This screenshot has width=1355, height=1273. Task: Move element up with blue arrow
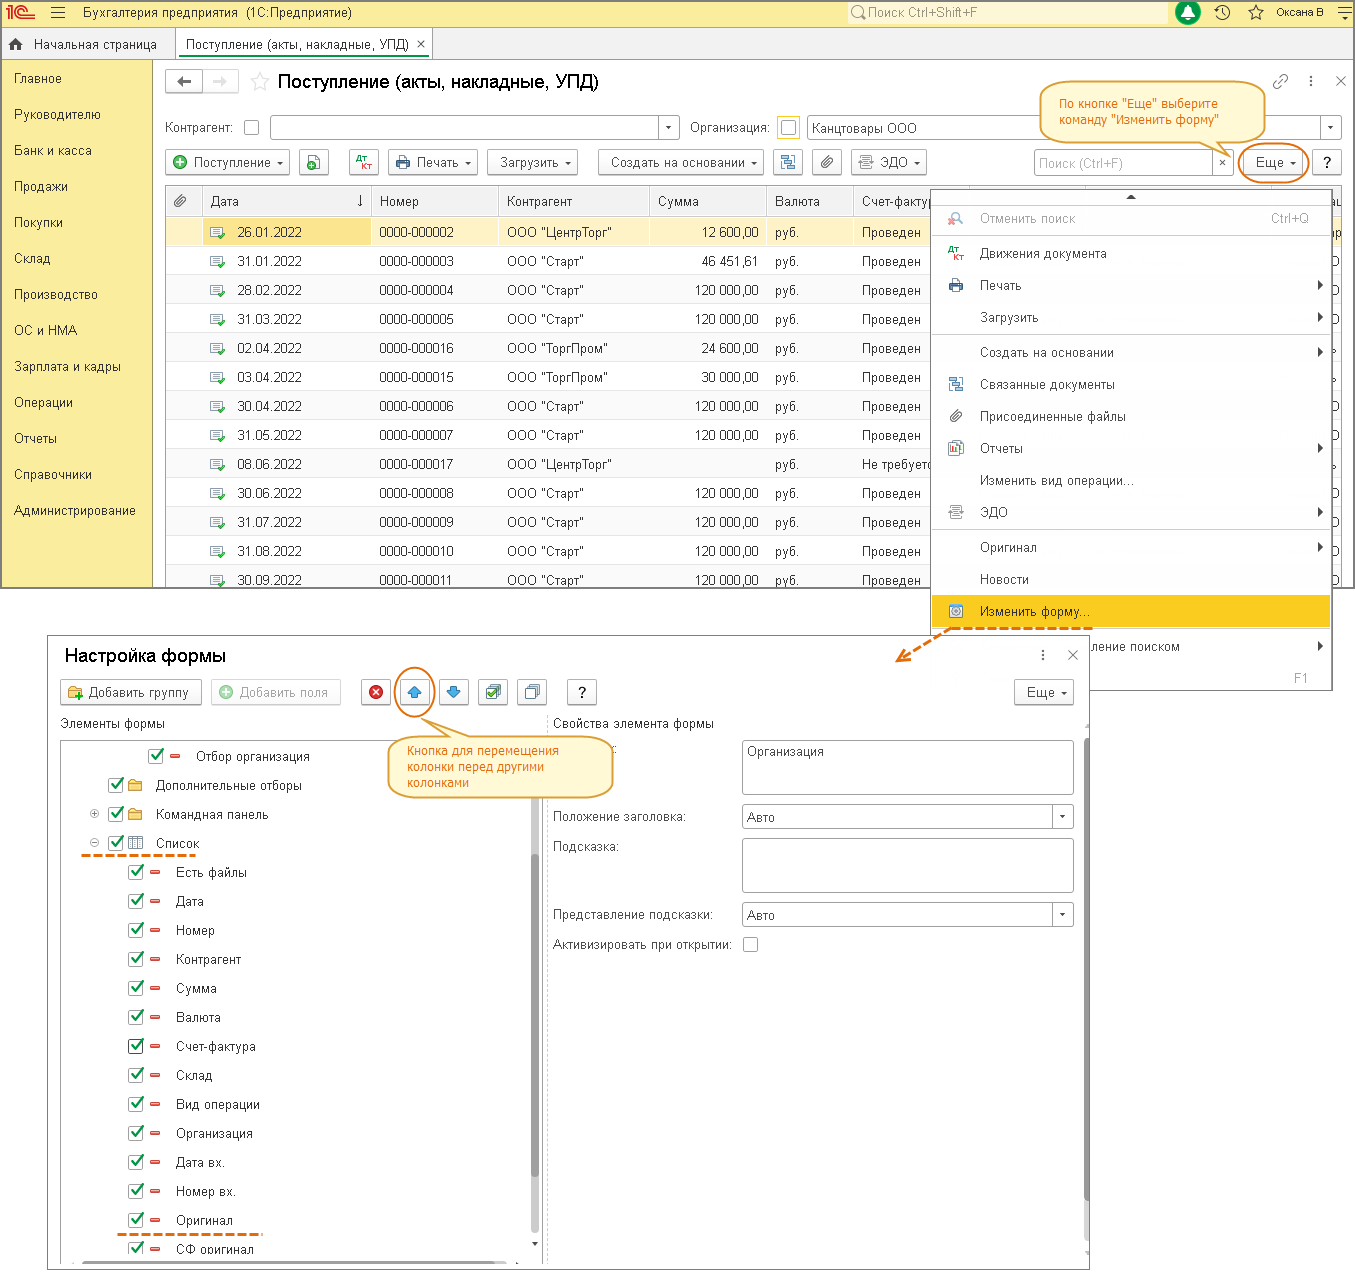[415, 692]
